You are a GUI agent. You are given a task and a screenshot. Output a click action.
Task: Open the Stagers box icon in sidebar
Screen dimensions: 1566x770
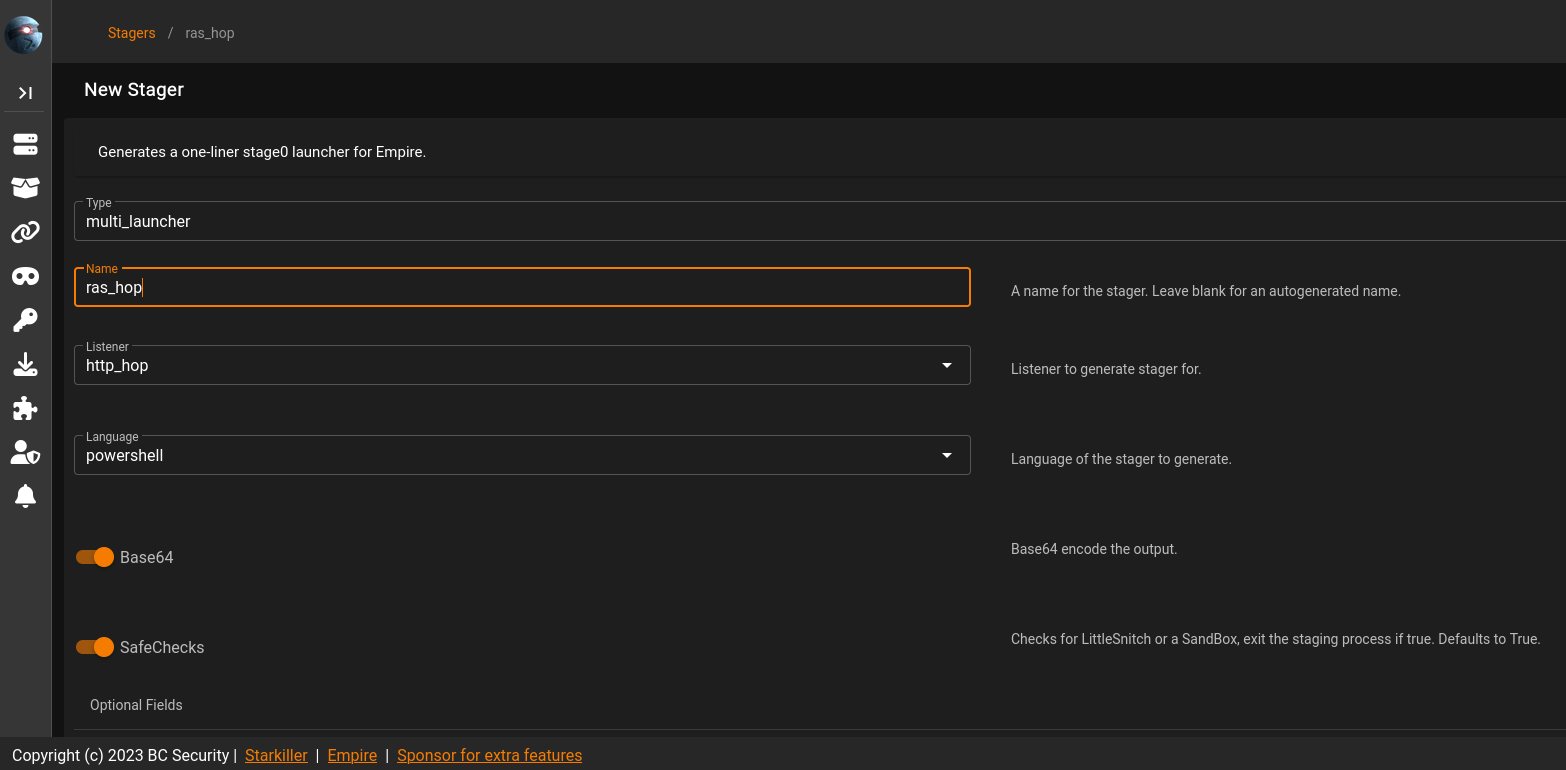25,188
